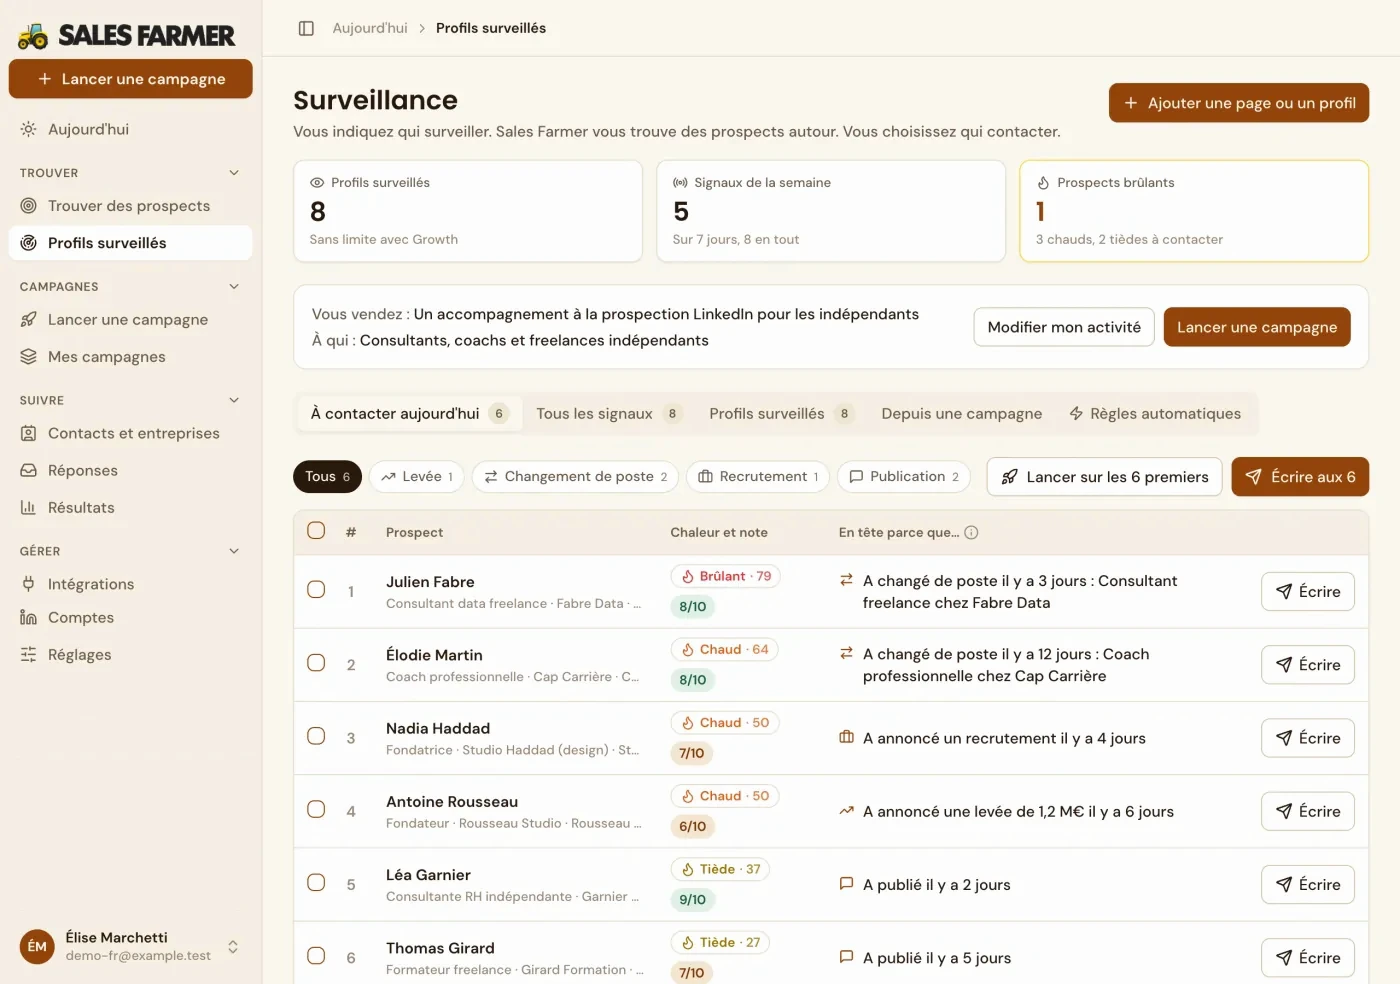Select Nadia Haddad's row checkbox
Viewport: 1400px width, 984px height.
click(316, 736)
